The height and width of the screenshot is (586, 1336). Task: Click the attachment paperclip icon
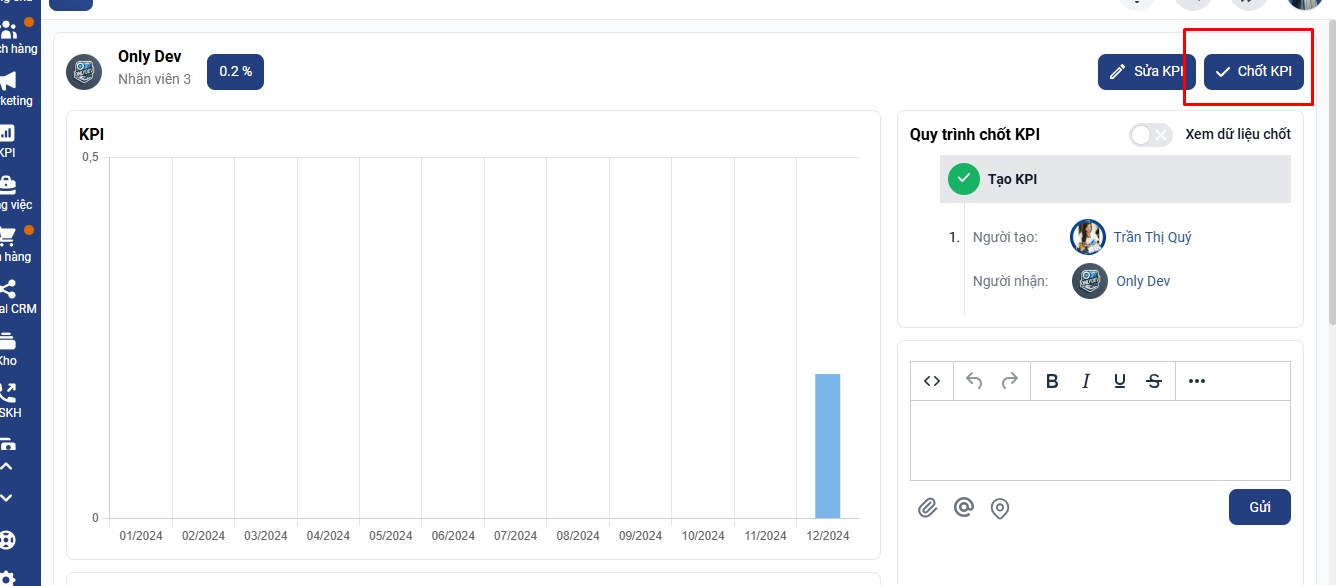[927, 508]
